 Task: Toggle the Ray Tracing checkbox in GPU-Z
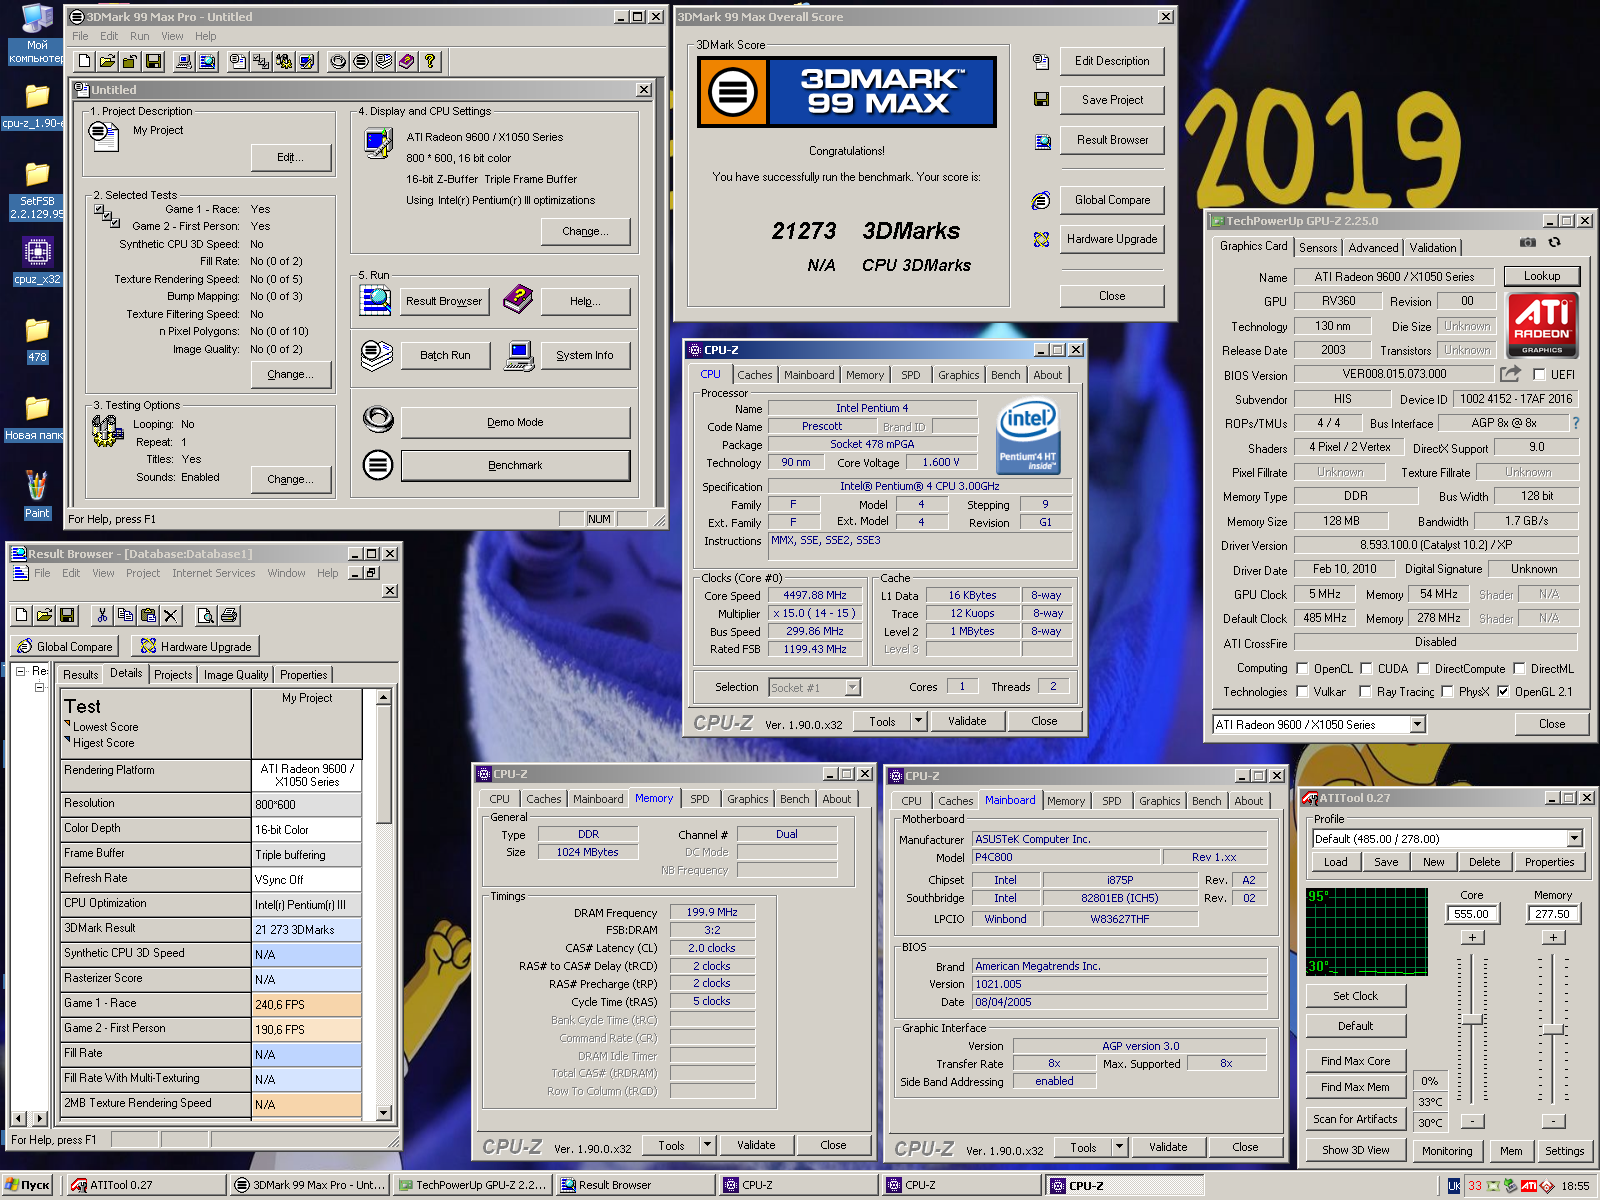[x=1365, y=691]
